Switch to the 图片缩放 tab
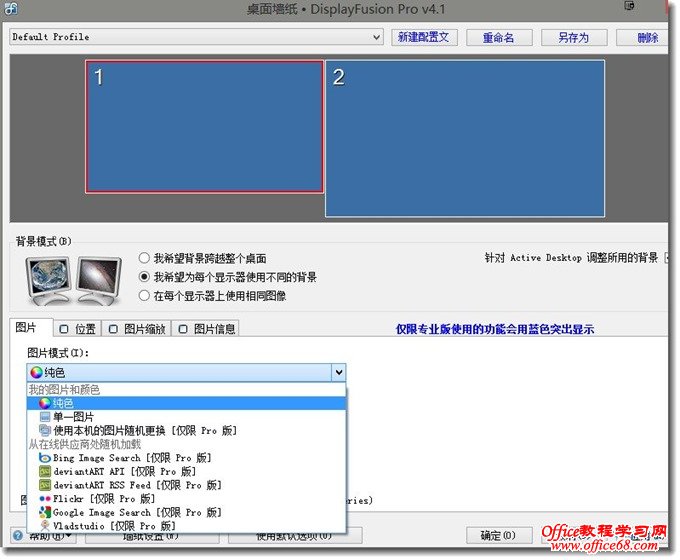Image resolution: width=680 pixels, height=560 pixels. tap(137, 329)
